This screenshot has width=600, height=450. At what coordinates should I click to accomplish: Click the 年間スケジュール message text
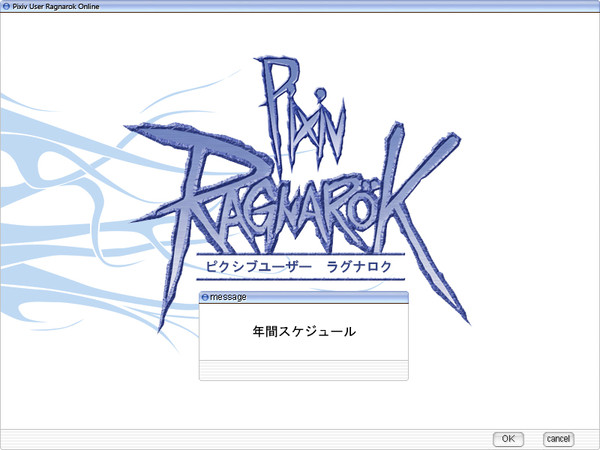click(304, 331)
